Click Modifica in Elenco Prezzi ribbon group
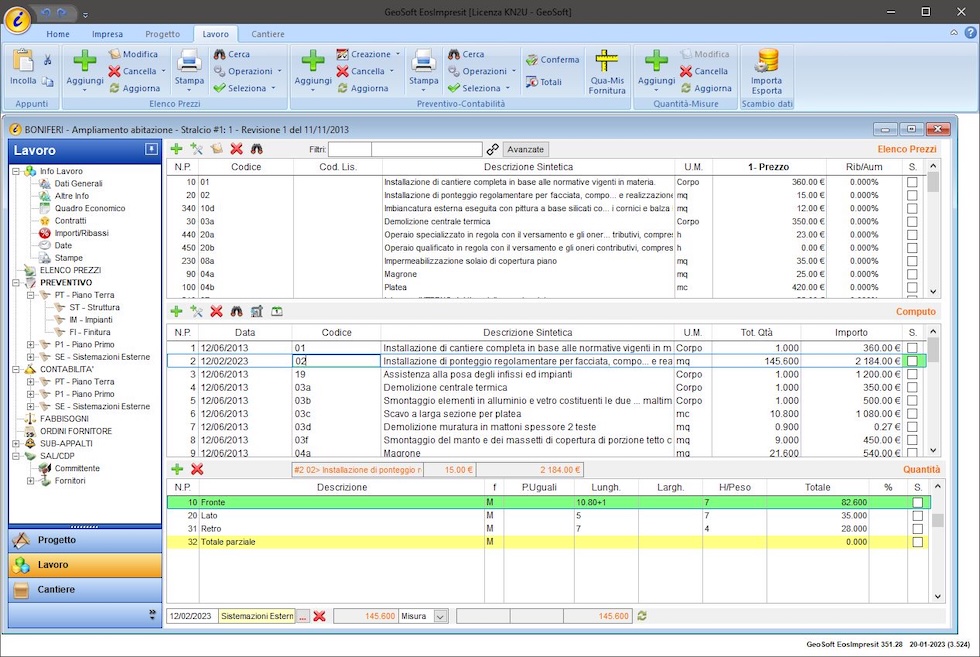This screenshot has height=657, width=980. click(133, 54)
